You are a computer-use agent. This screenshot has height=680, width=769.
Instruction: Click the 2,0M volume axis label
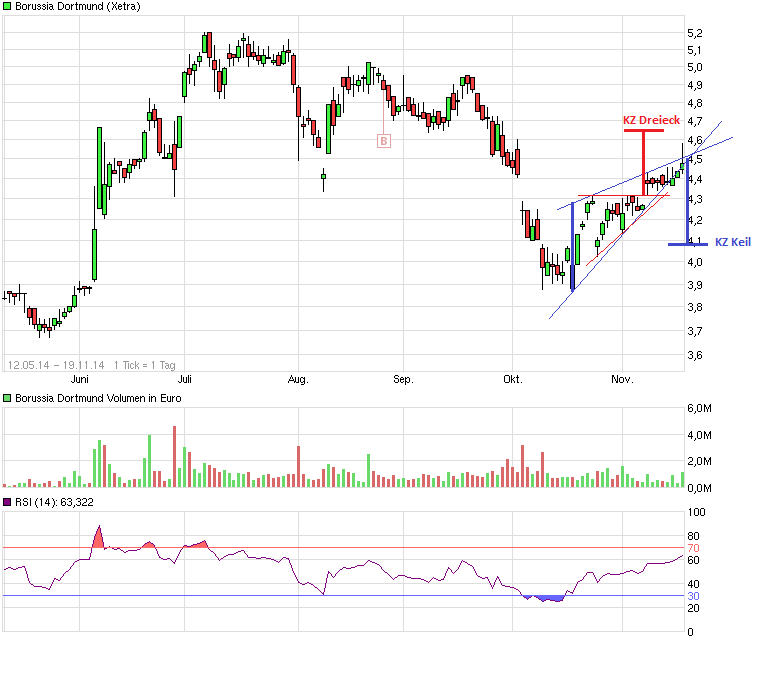tap(699, 461)
